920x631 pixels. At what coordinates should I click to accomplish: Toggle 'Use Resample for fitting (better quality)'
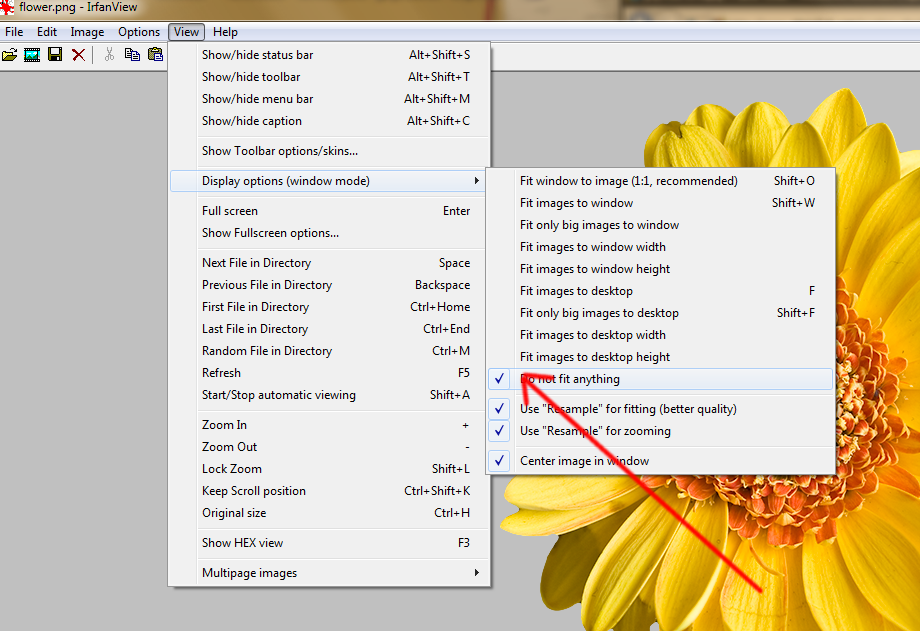tap(660, 409)
